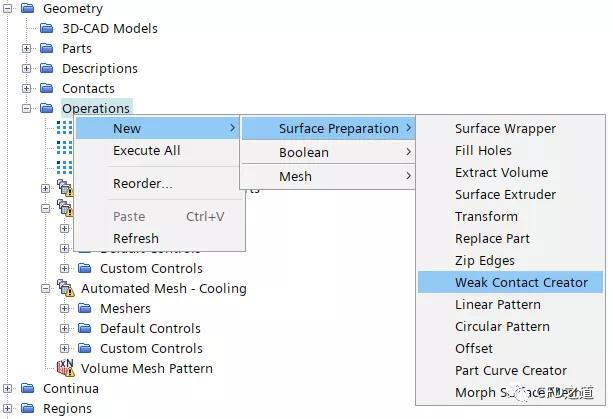Select the Custom Controls tree item under Cooling

[151, 348]
